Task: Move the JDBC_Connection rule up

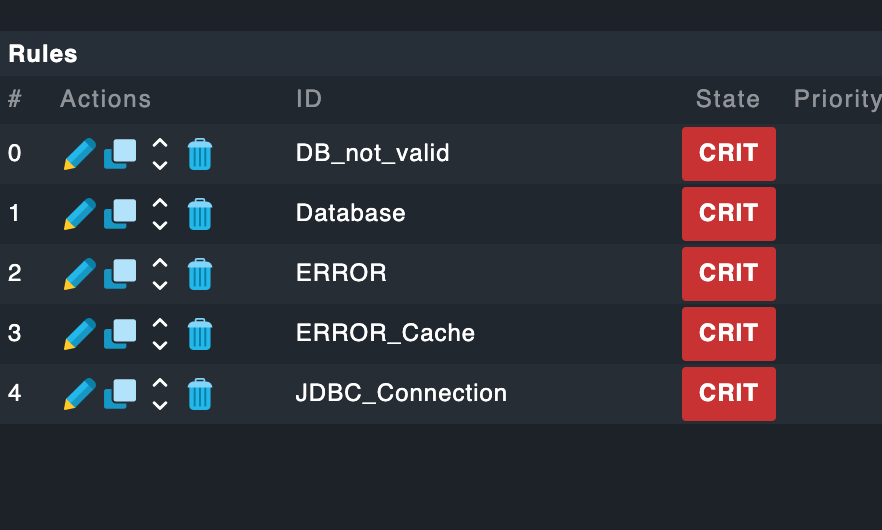Action: [x=160, y=384]
